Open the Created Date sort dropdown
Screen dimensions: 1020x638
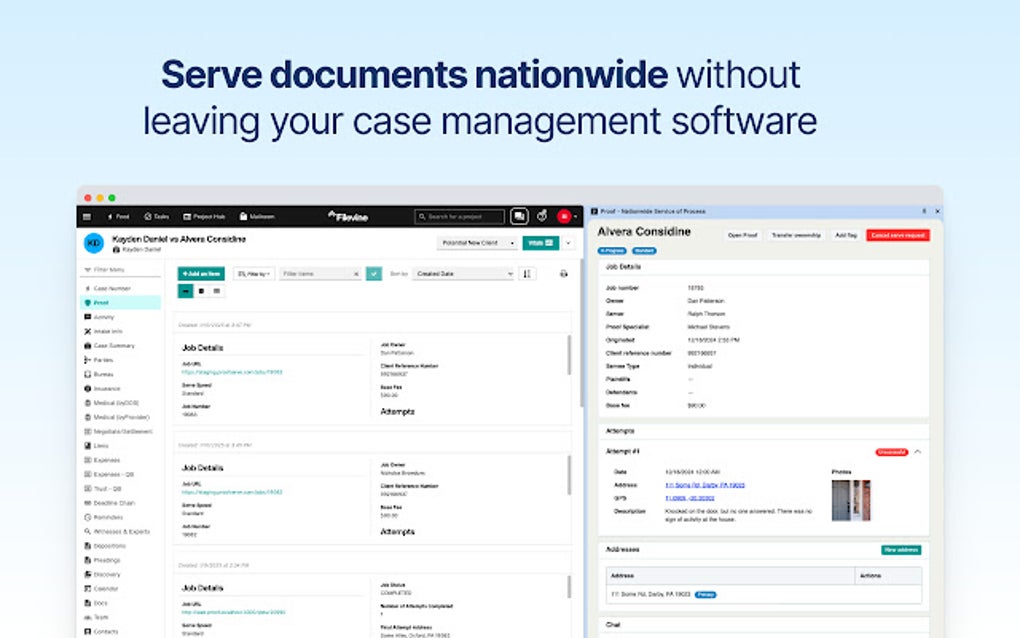tap(462, 273)
